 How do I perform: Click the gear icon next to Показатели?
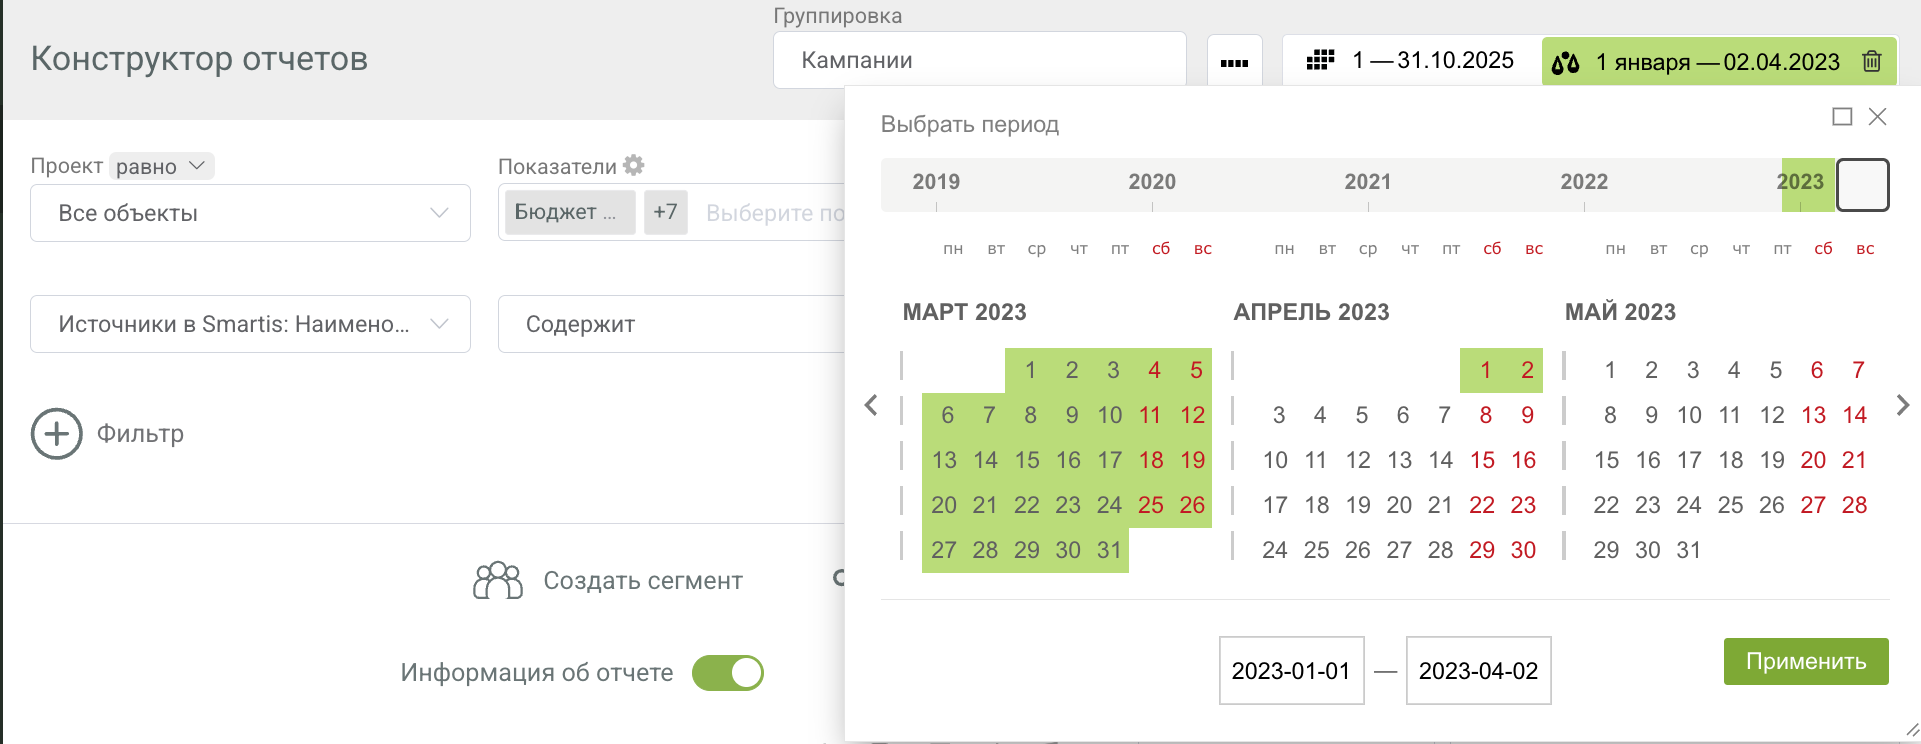[634, 165]
